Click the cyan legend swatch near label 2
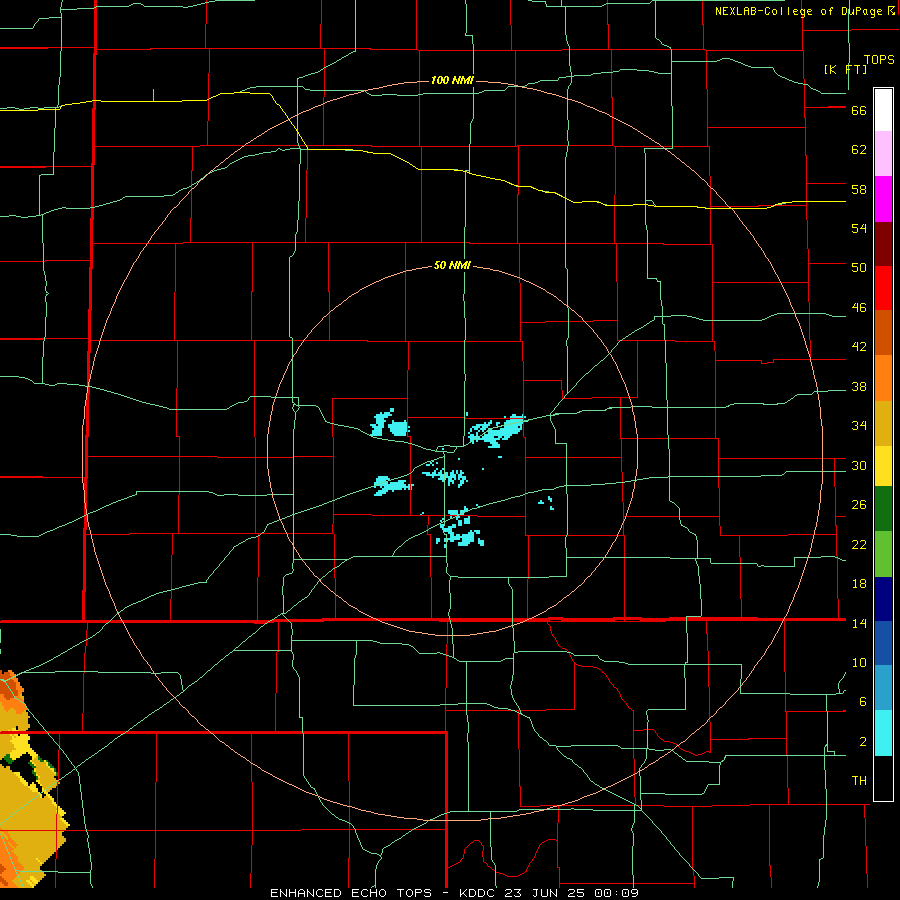This screenshot has width=900, height=900. point(883,733)
